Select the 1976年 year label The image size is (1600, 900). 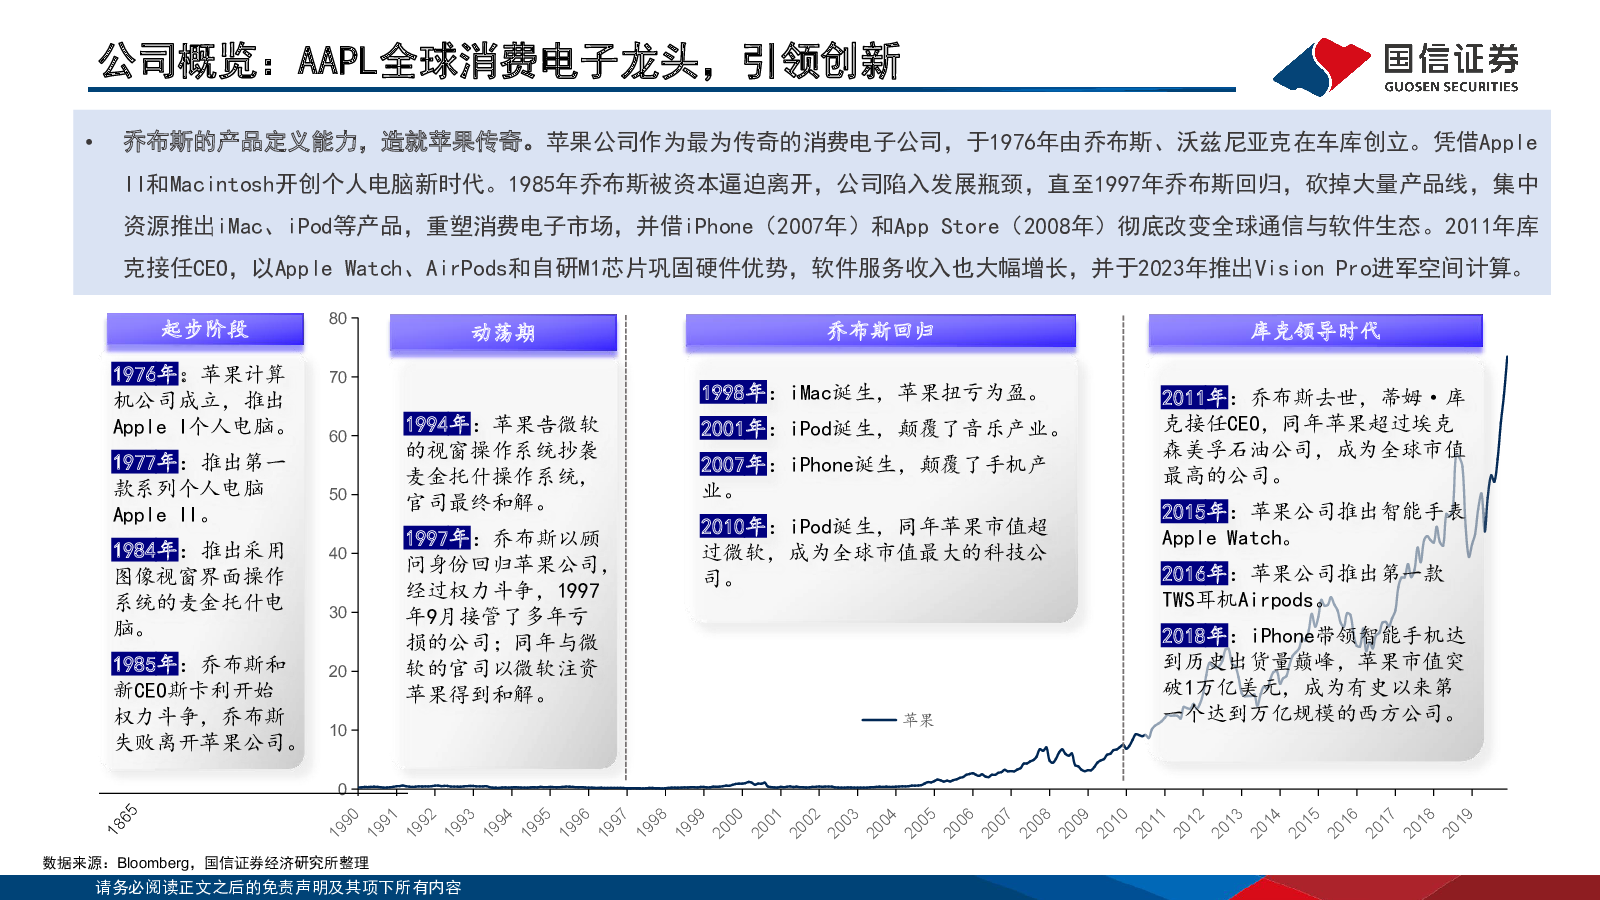(145, 374)
